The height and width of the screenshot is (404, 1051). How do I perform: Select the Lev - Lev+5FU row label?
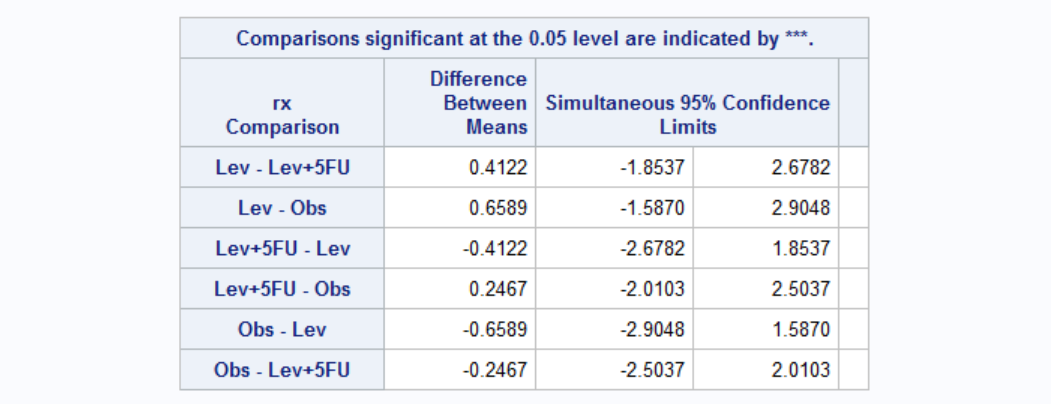click(282, 167)
